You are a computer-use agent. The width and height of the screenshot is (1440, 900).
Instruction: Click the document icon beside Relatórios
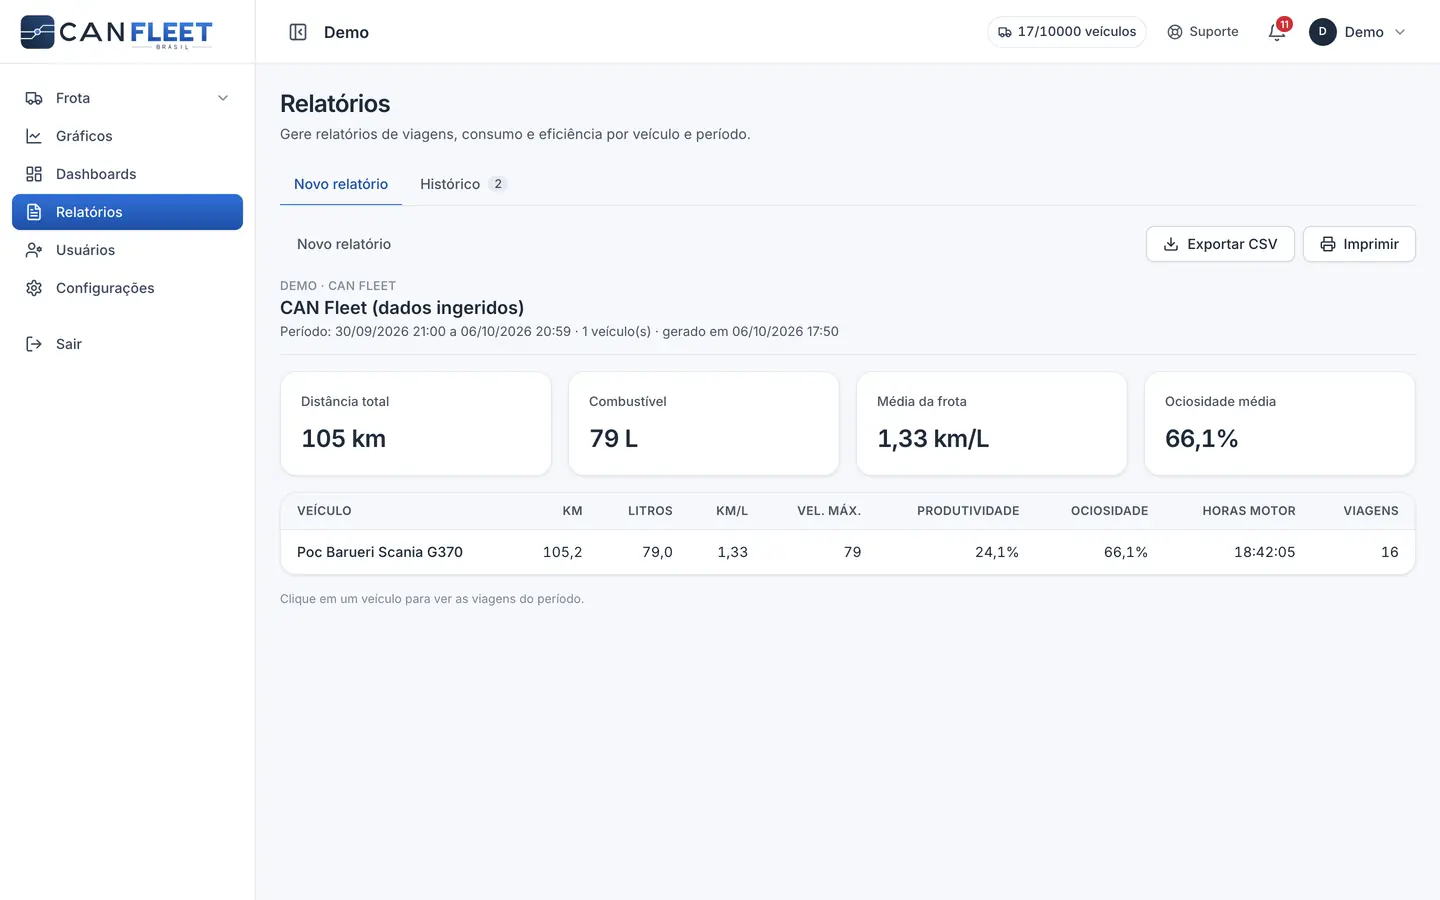[34, 212]
